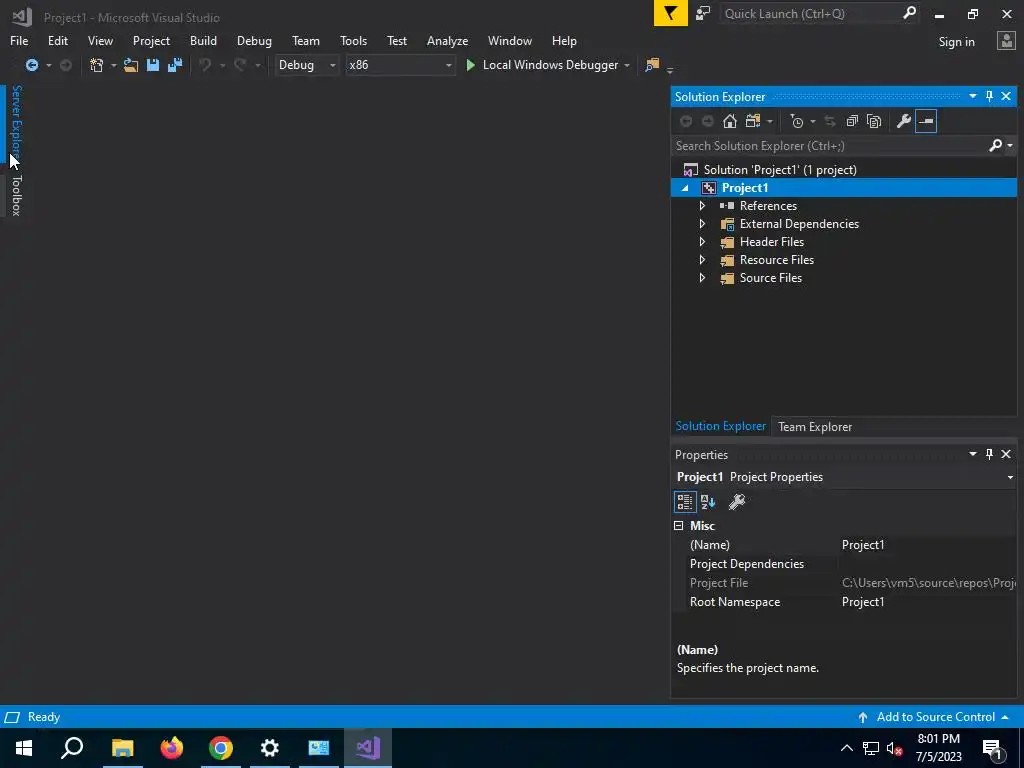Expand the References node

[702, 206]
